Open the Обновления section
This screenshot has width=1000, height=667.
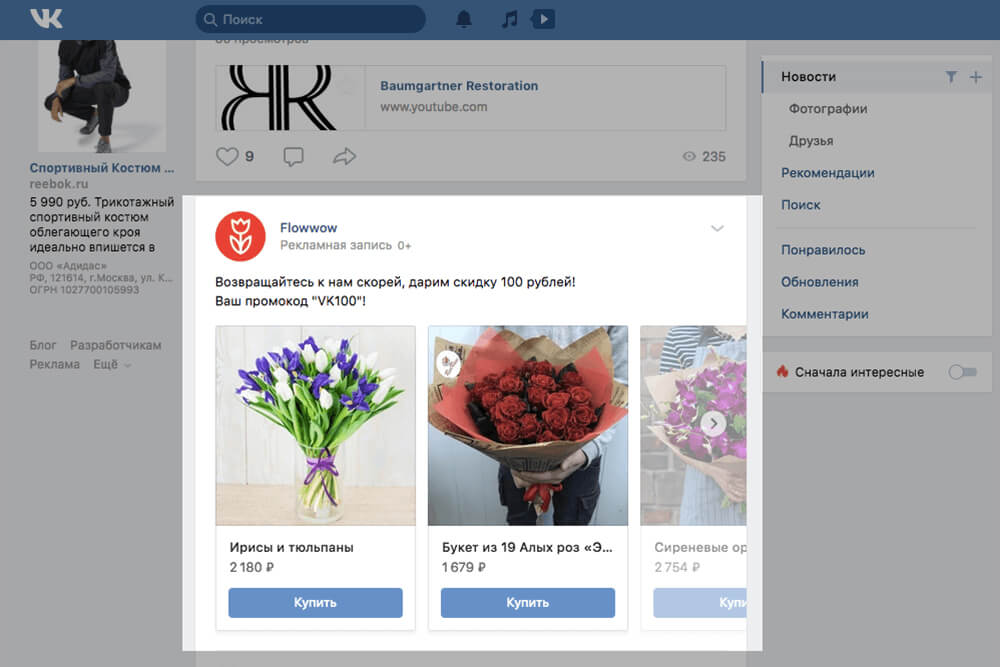click(820, 282)
